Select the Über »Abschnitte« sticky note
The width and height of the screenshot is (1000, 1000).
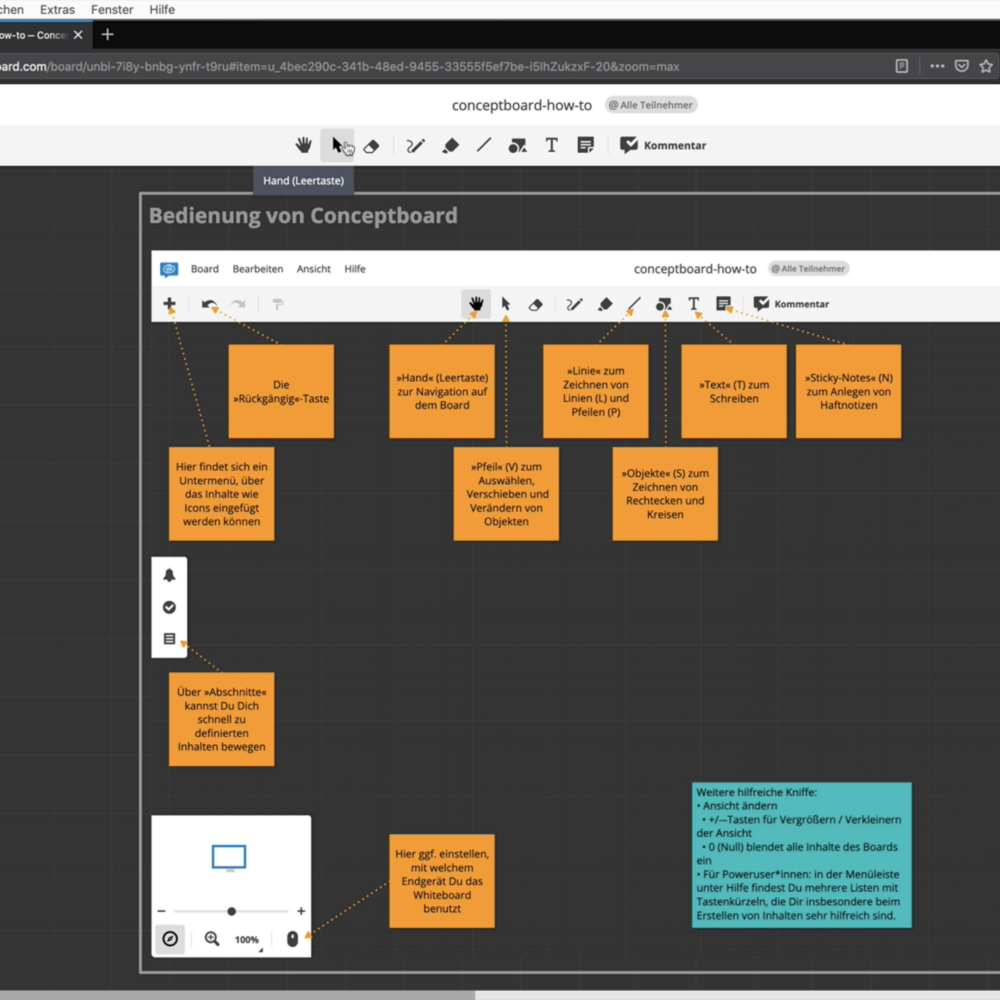(222, 719)
